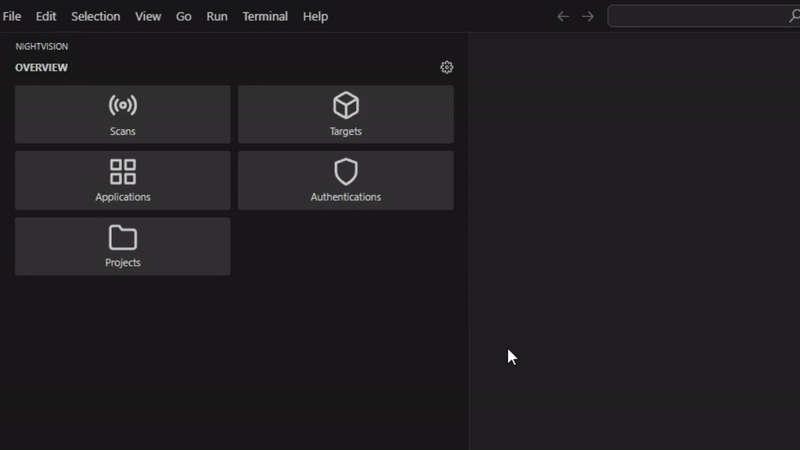Viewport: 800px width, 450px height.
Task: Open the Applications tile
Action: (x=122, y=180)
